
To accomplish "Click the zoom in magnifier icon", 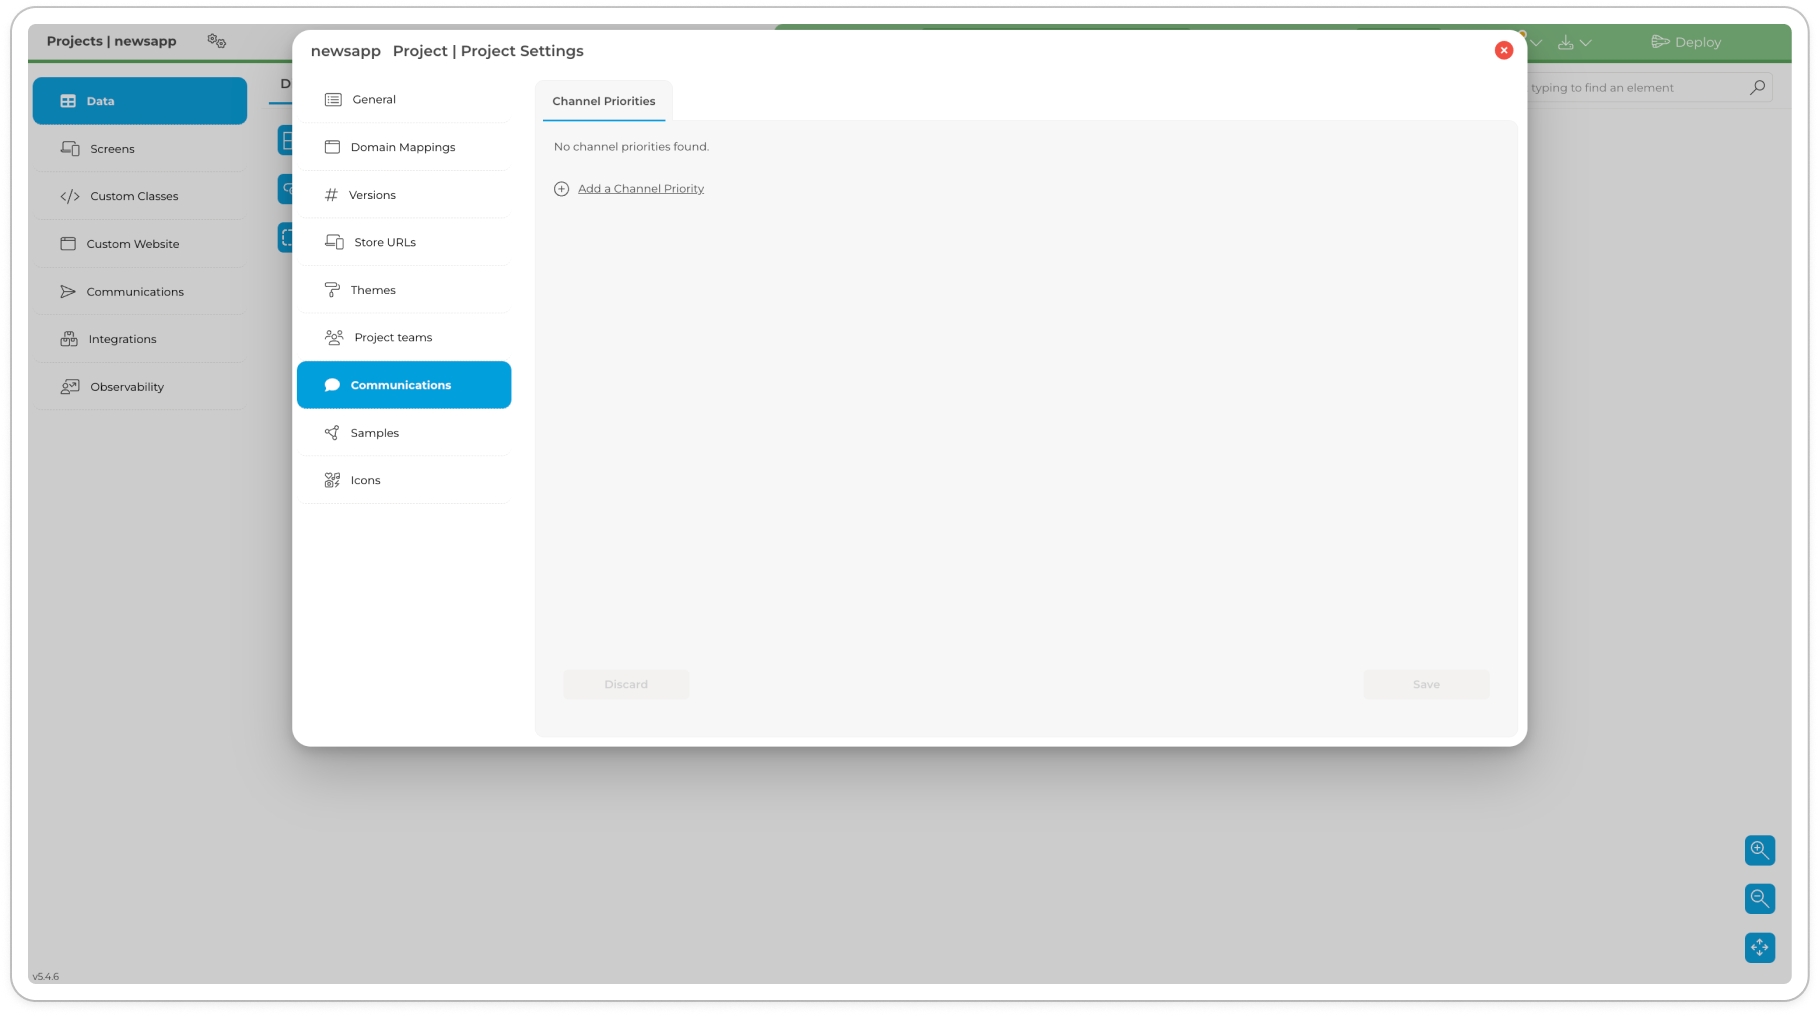I will [1759, 850].
